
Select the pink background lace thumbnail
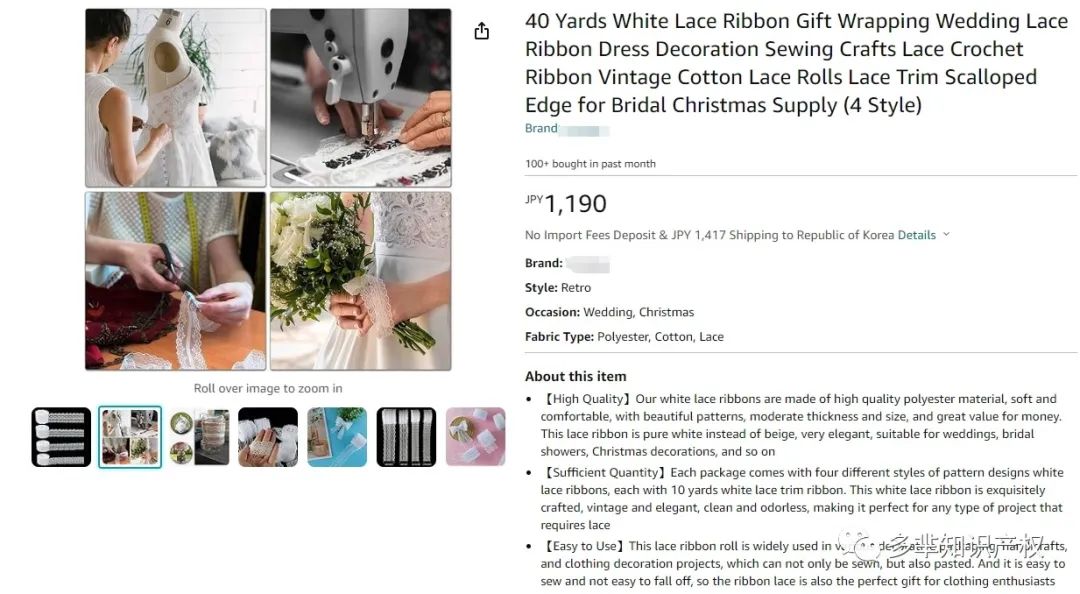[x=475, y=437]
